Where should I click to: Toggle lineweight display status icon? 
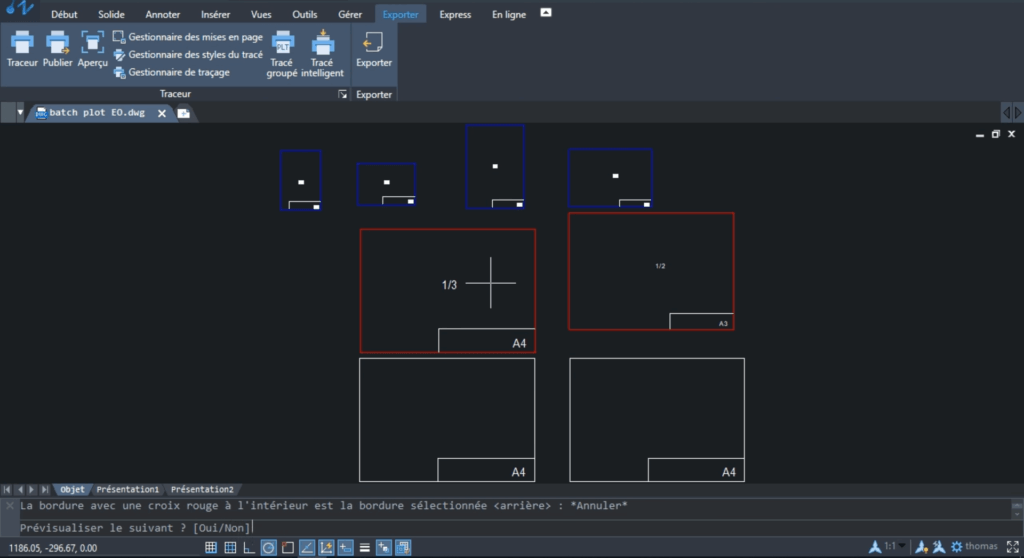(x=364, y=548)
